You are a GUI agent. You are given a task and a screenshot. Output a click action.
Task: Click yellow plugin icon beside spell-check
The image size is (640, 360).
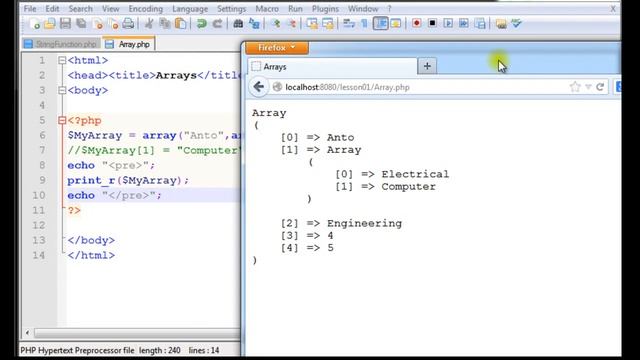pyautogui.click(x=501, y=24)
